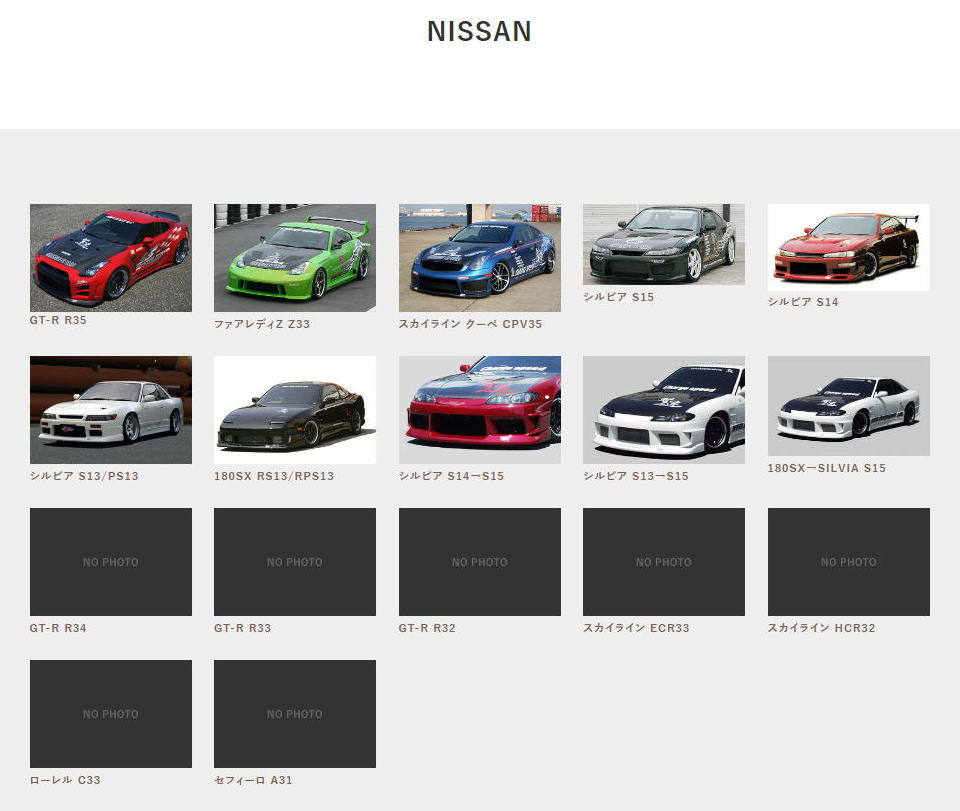
Task: Open the ローレル C33 text link
Action: pos(65,780)
